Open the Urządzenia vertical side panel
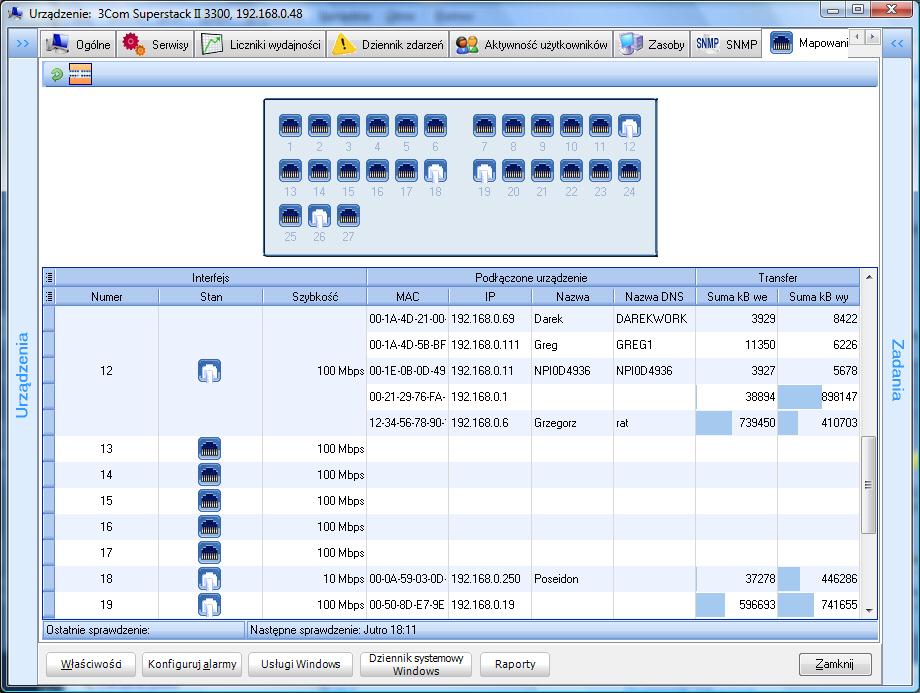Screen dimensions: 920x693 (22, 375)
